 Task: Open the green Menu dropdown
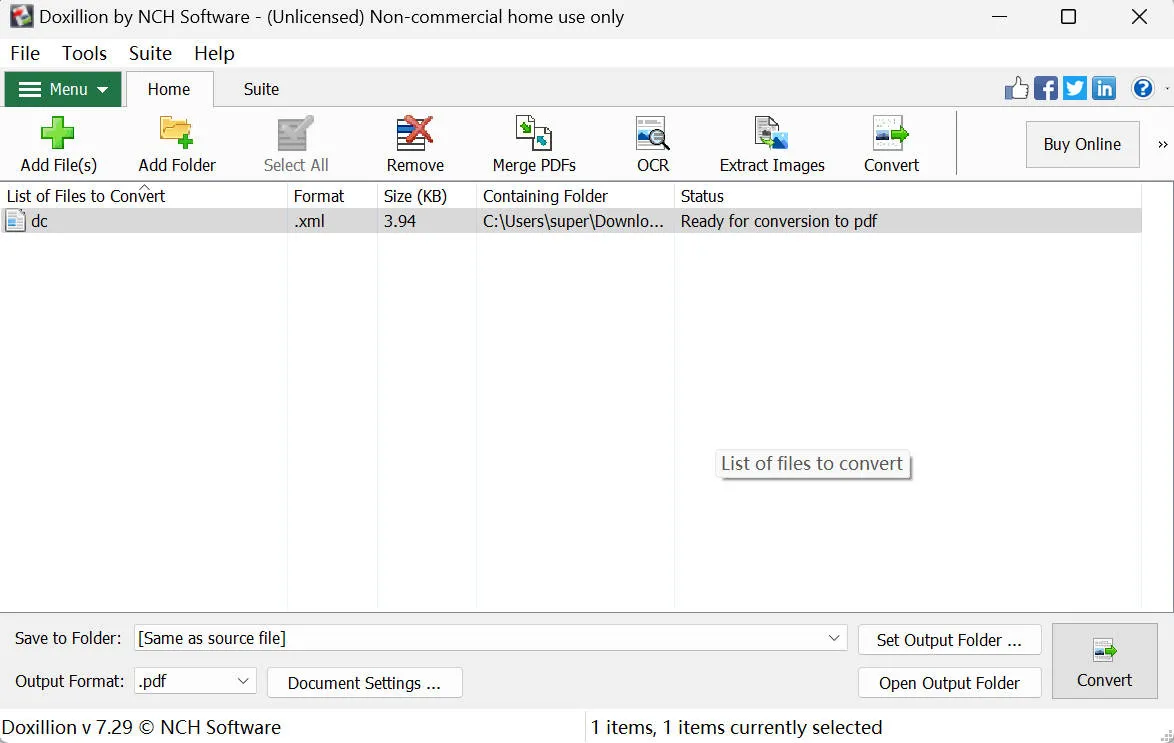click(62, 89)
